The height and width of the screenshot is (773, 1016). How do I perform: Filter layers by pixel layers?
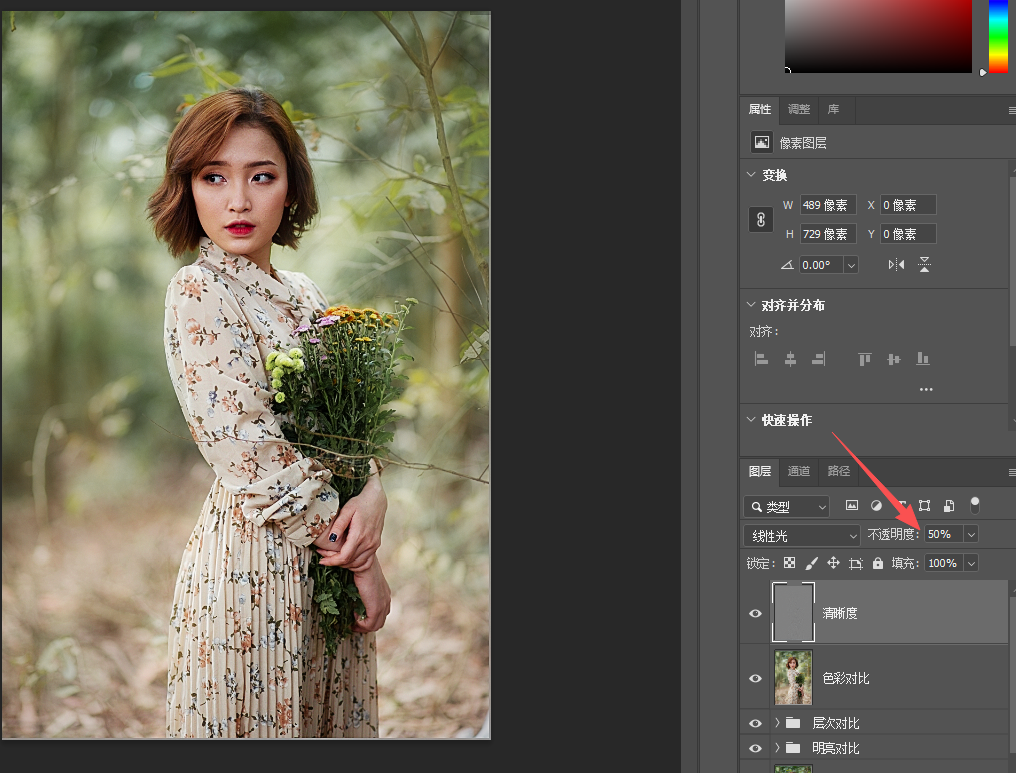(x=852, y=505)
